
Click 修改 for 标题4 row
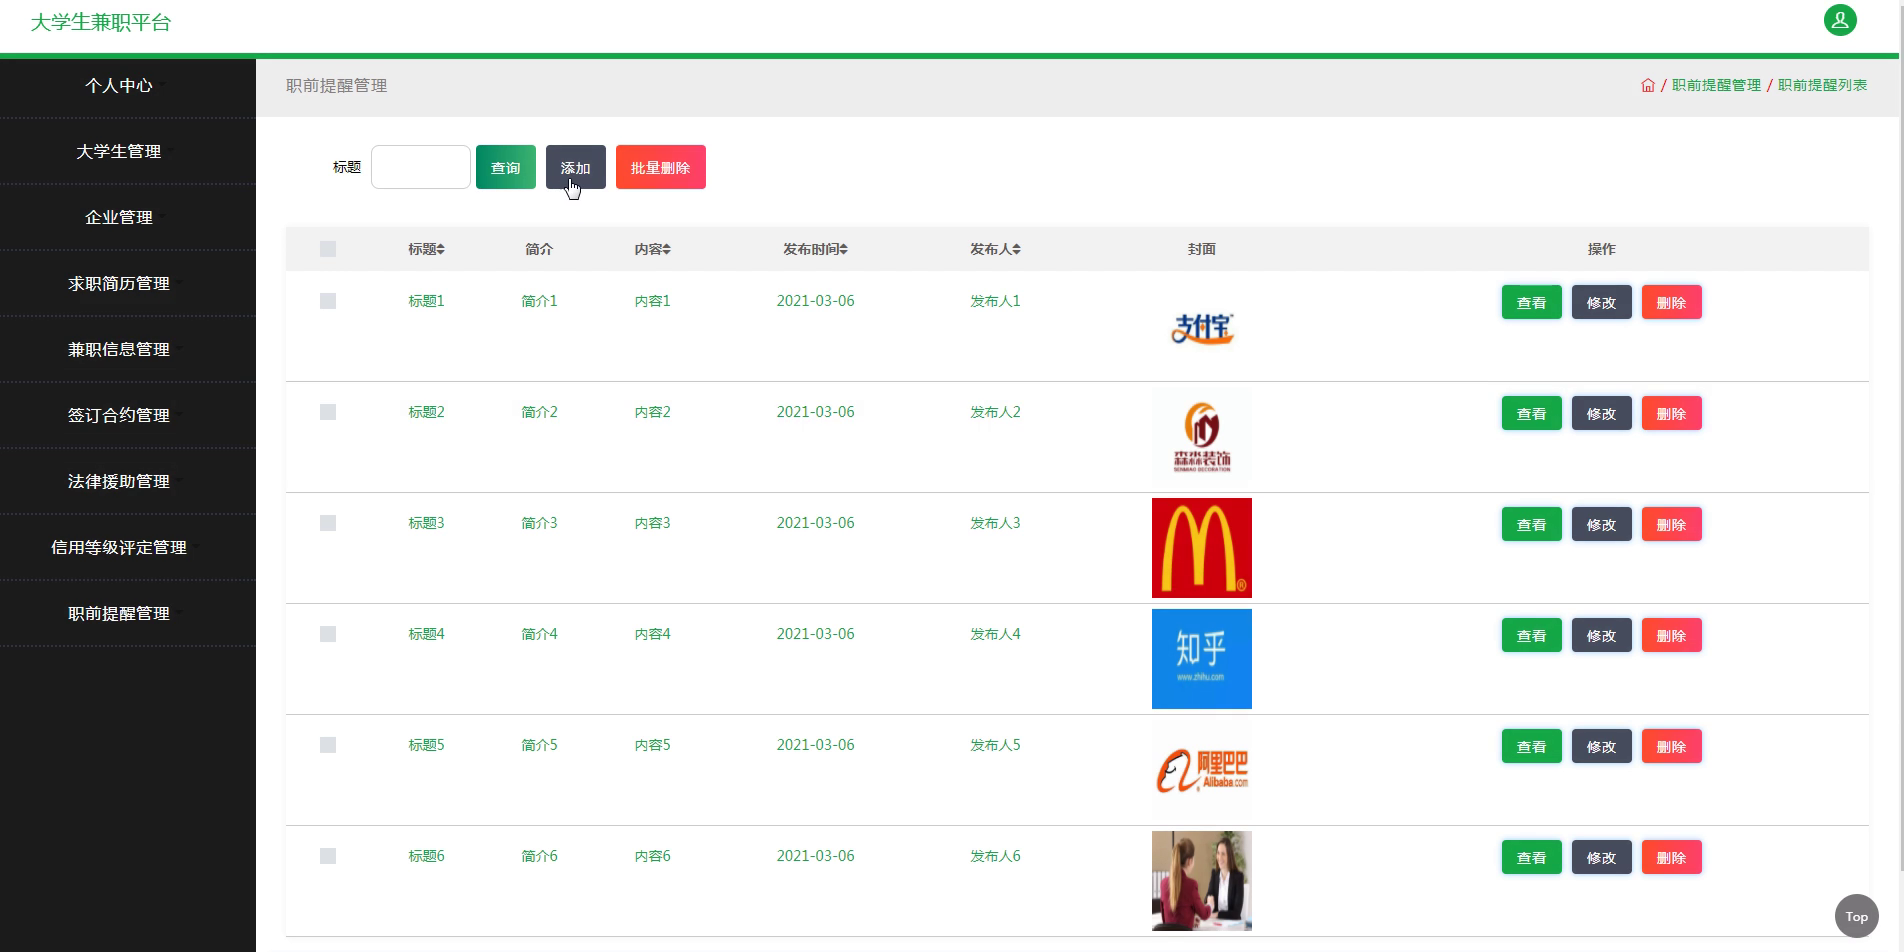(1602, 636)
